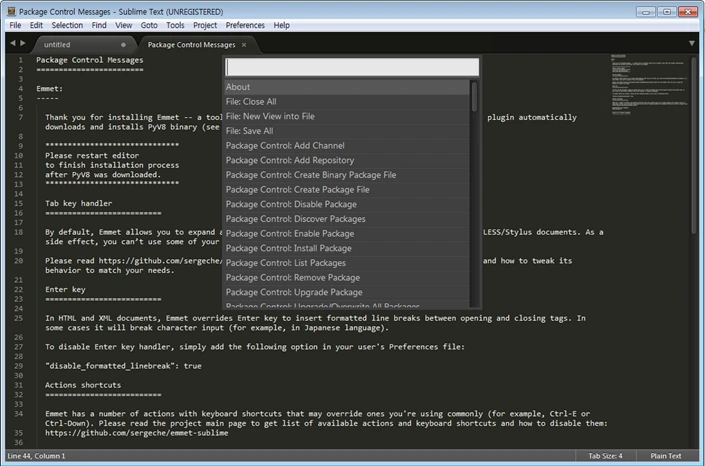Viewport: 705px width, 466px height.
Task: Select Package Control: Discover Packages
Action: (x=347, y=219)
